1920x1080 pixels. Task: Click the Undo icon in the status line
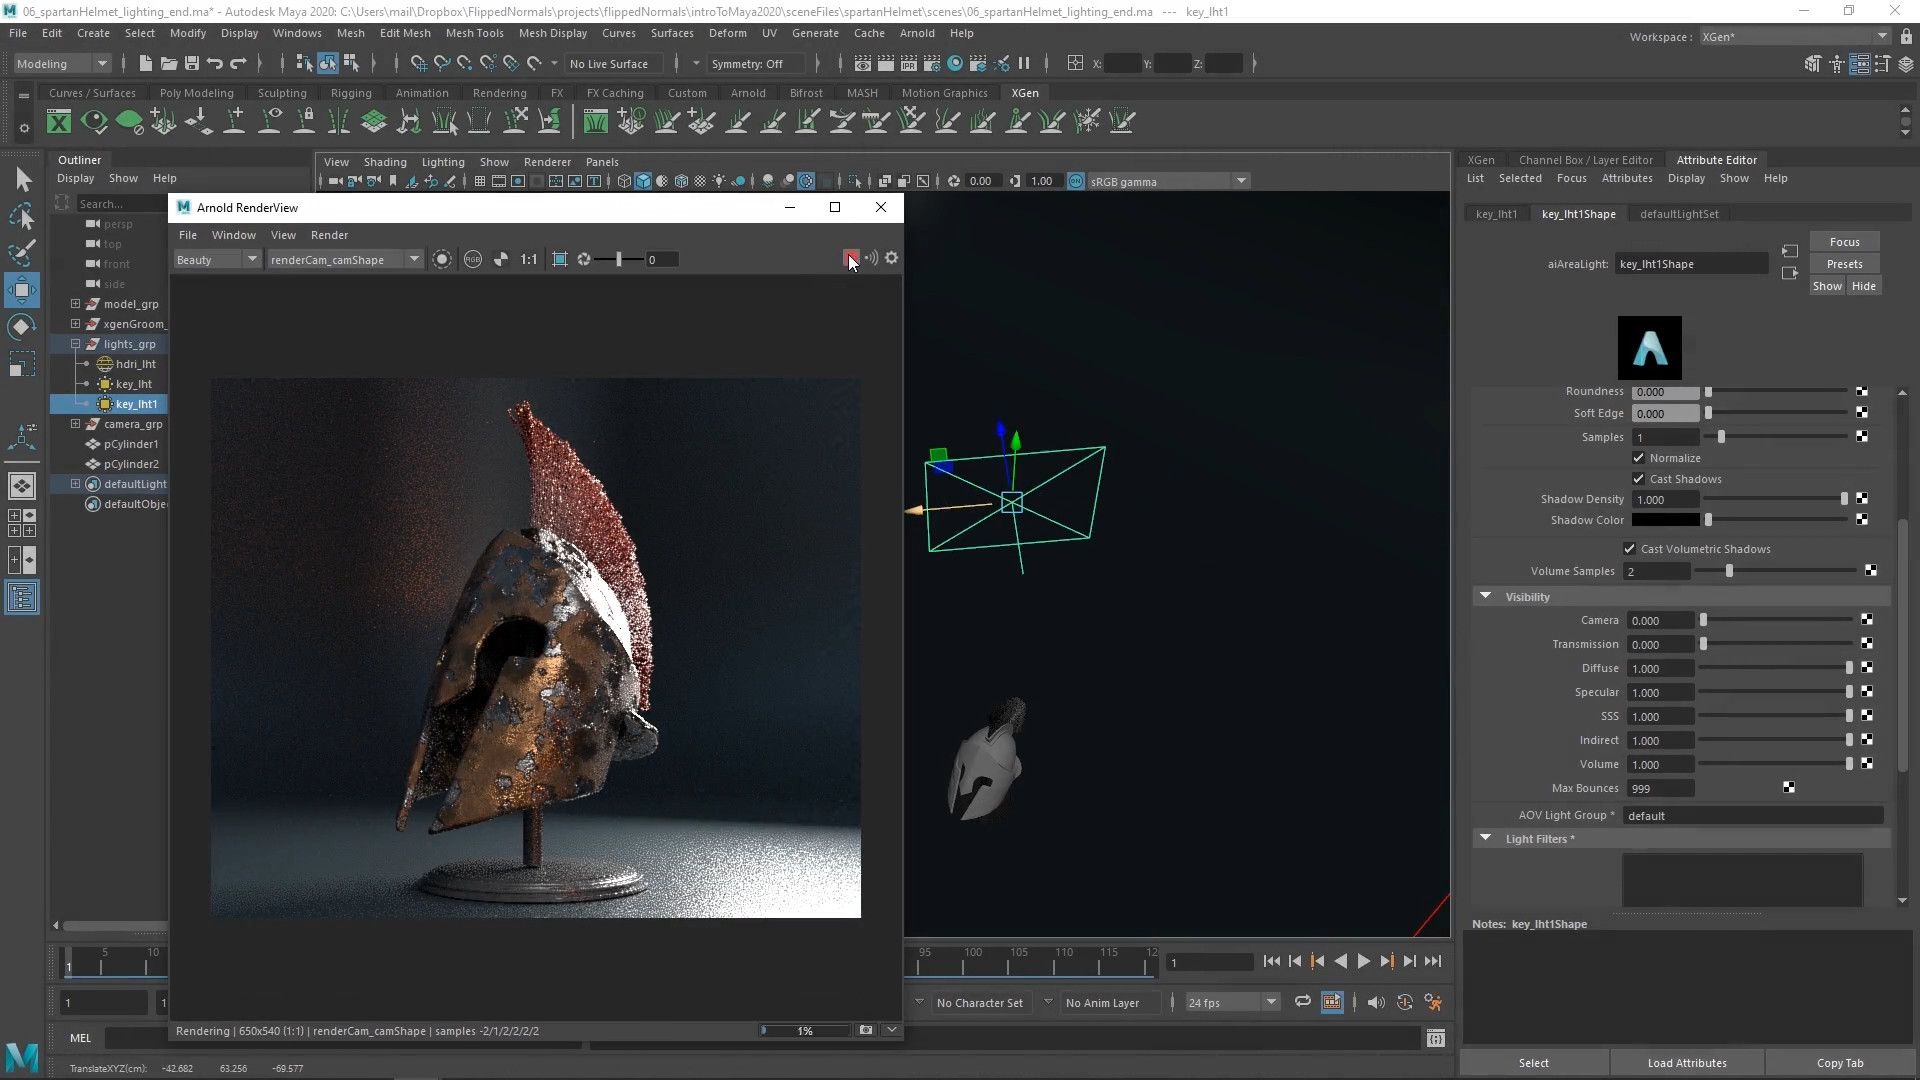coord(215,63)
